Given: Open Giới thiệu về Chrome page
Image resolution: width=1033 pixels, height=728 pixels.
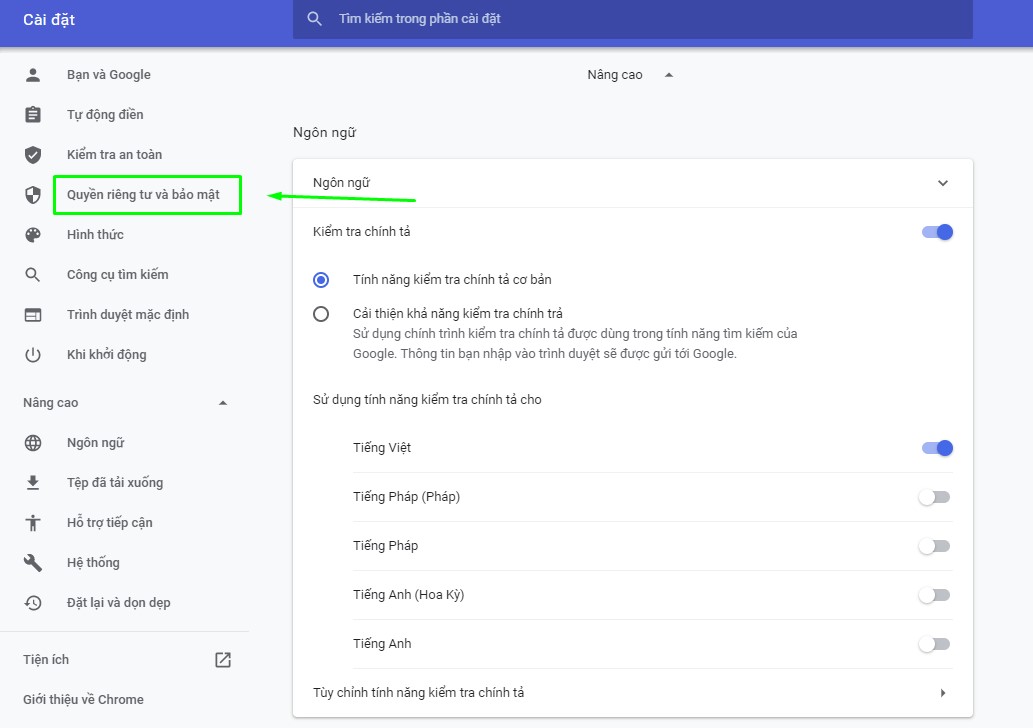Looking at the screenshot, I should tap(83, 700).
